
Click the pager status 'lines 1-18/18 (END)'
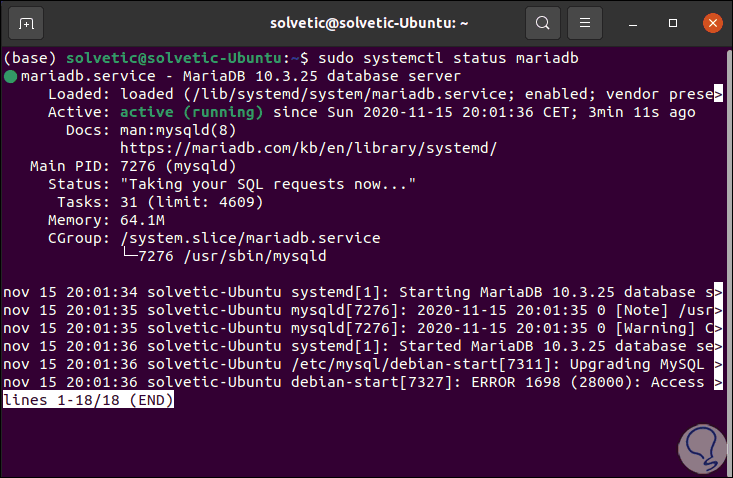click(x=89, y=400)
